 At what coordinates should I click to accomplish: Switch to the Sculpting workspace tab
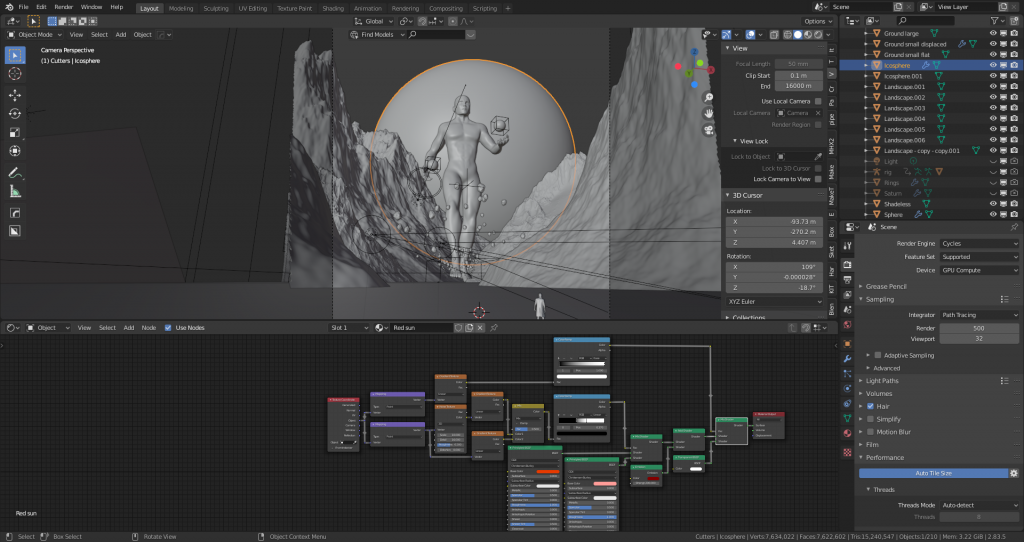click(x=215, y=7)
